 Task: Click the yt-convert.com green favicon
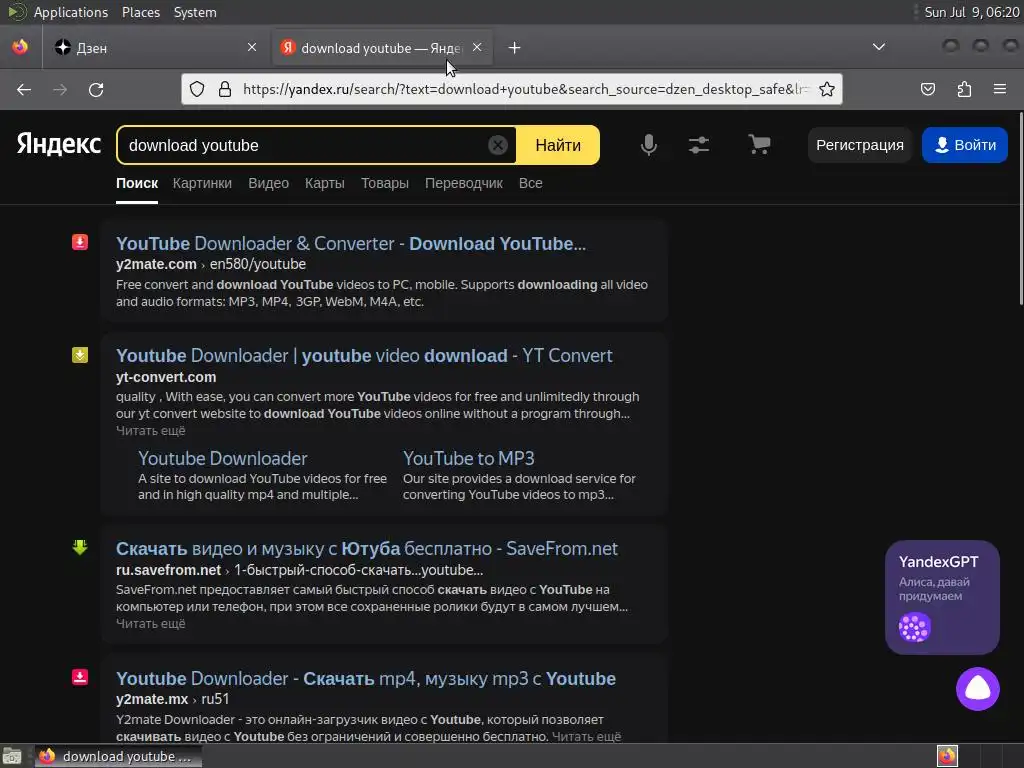80,355
